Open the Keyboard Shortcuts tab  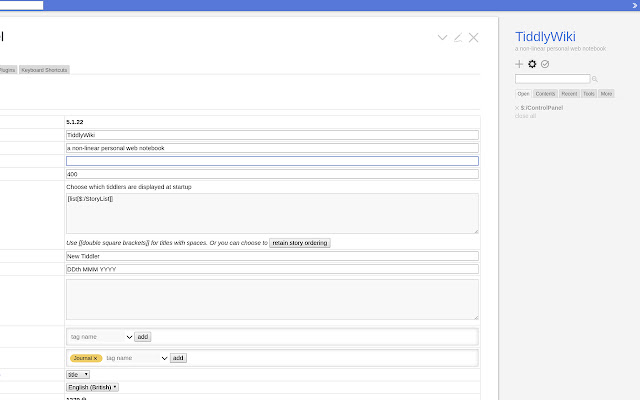(x=44, y=70)
